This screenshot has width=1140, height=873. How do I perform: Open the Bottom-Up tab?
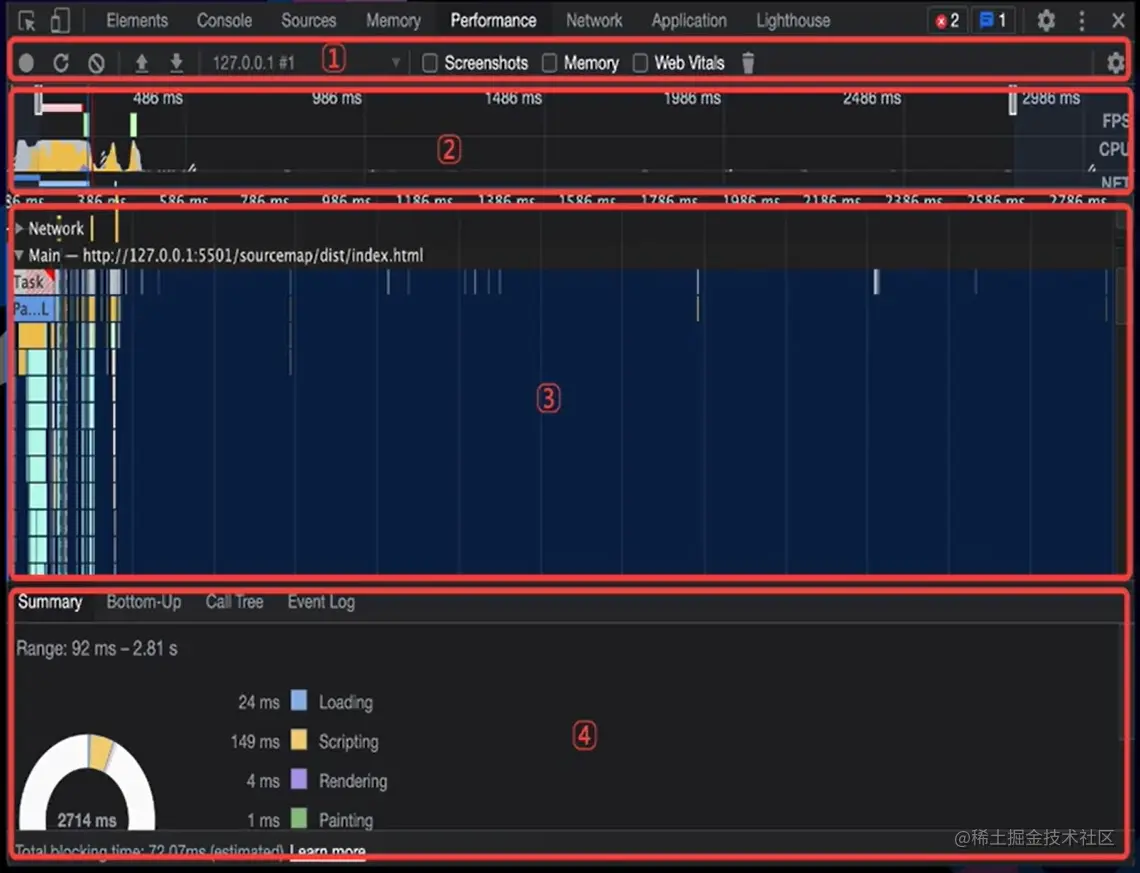143,602
